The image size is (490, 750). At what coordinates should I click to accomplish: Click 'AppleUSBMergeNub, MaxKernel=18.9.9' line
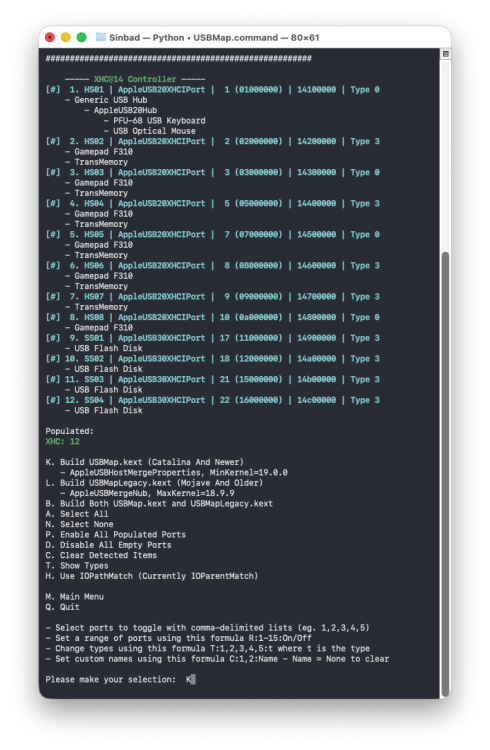pyautogui.click(x=147, y=493)
